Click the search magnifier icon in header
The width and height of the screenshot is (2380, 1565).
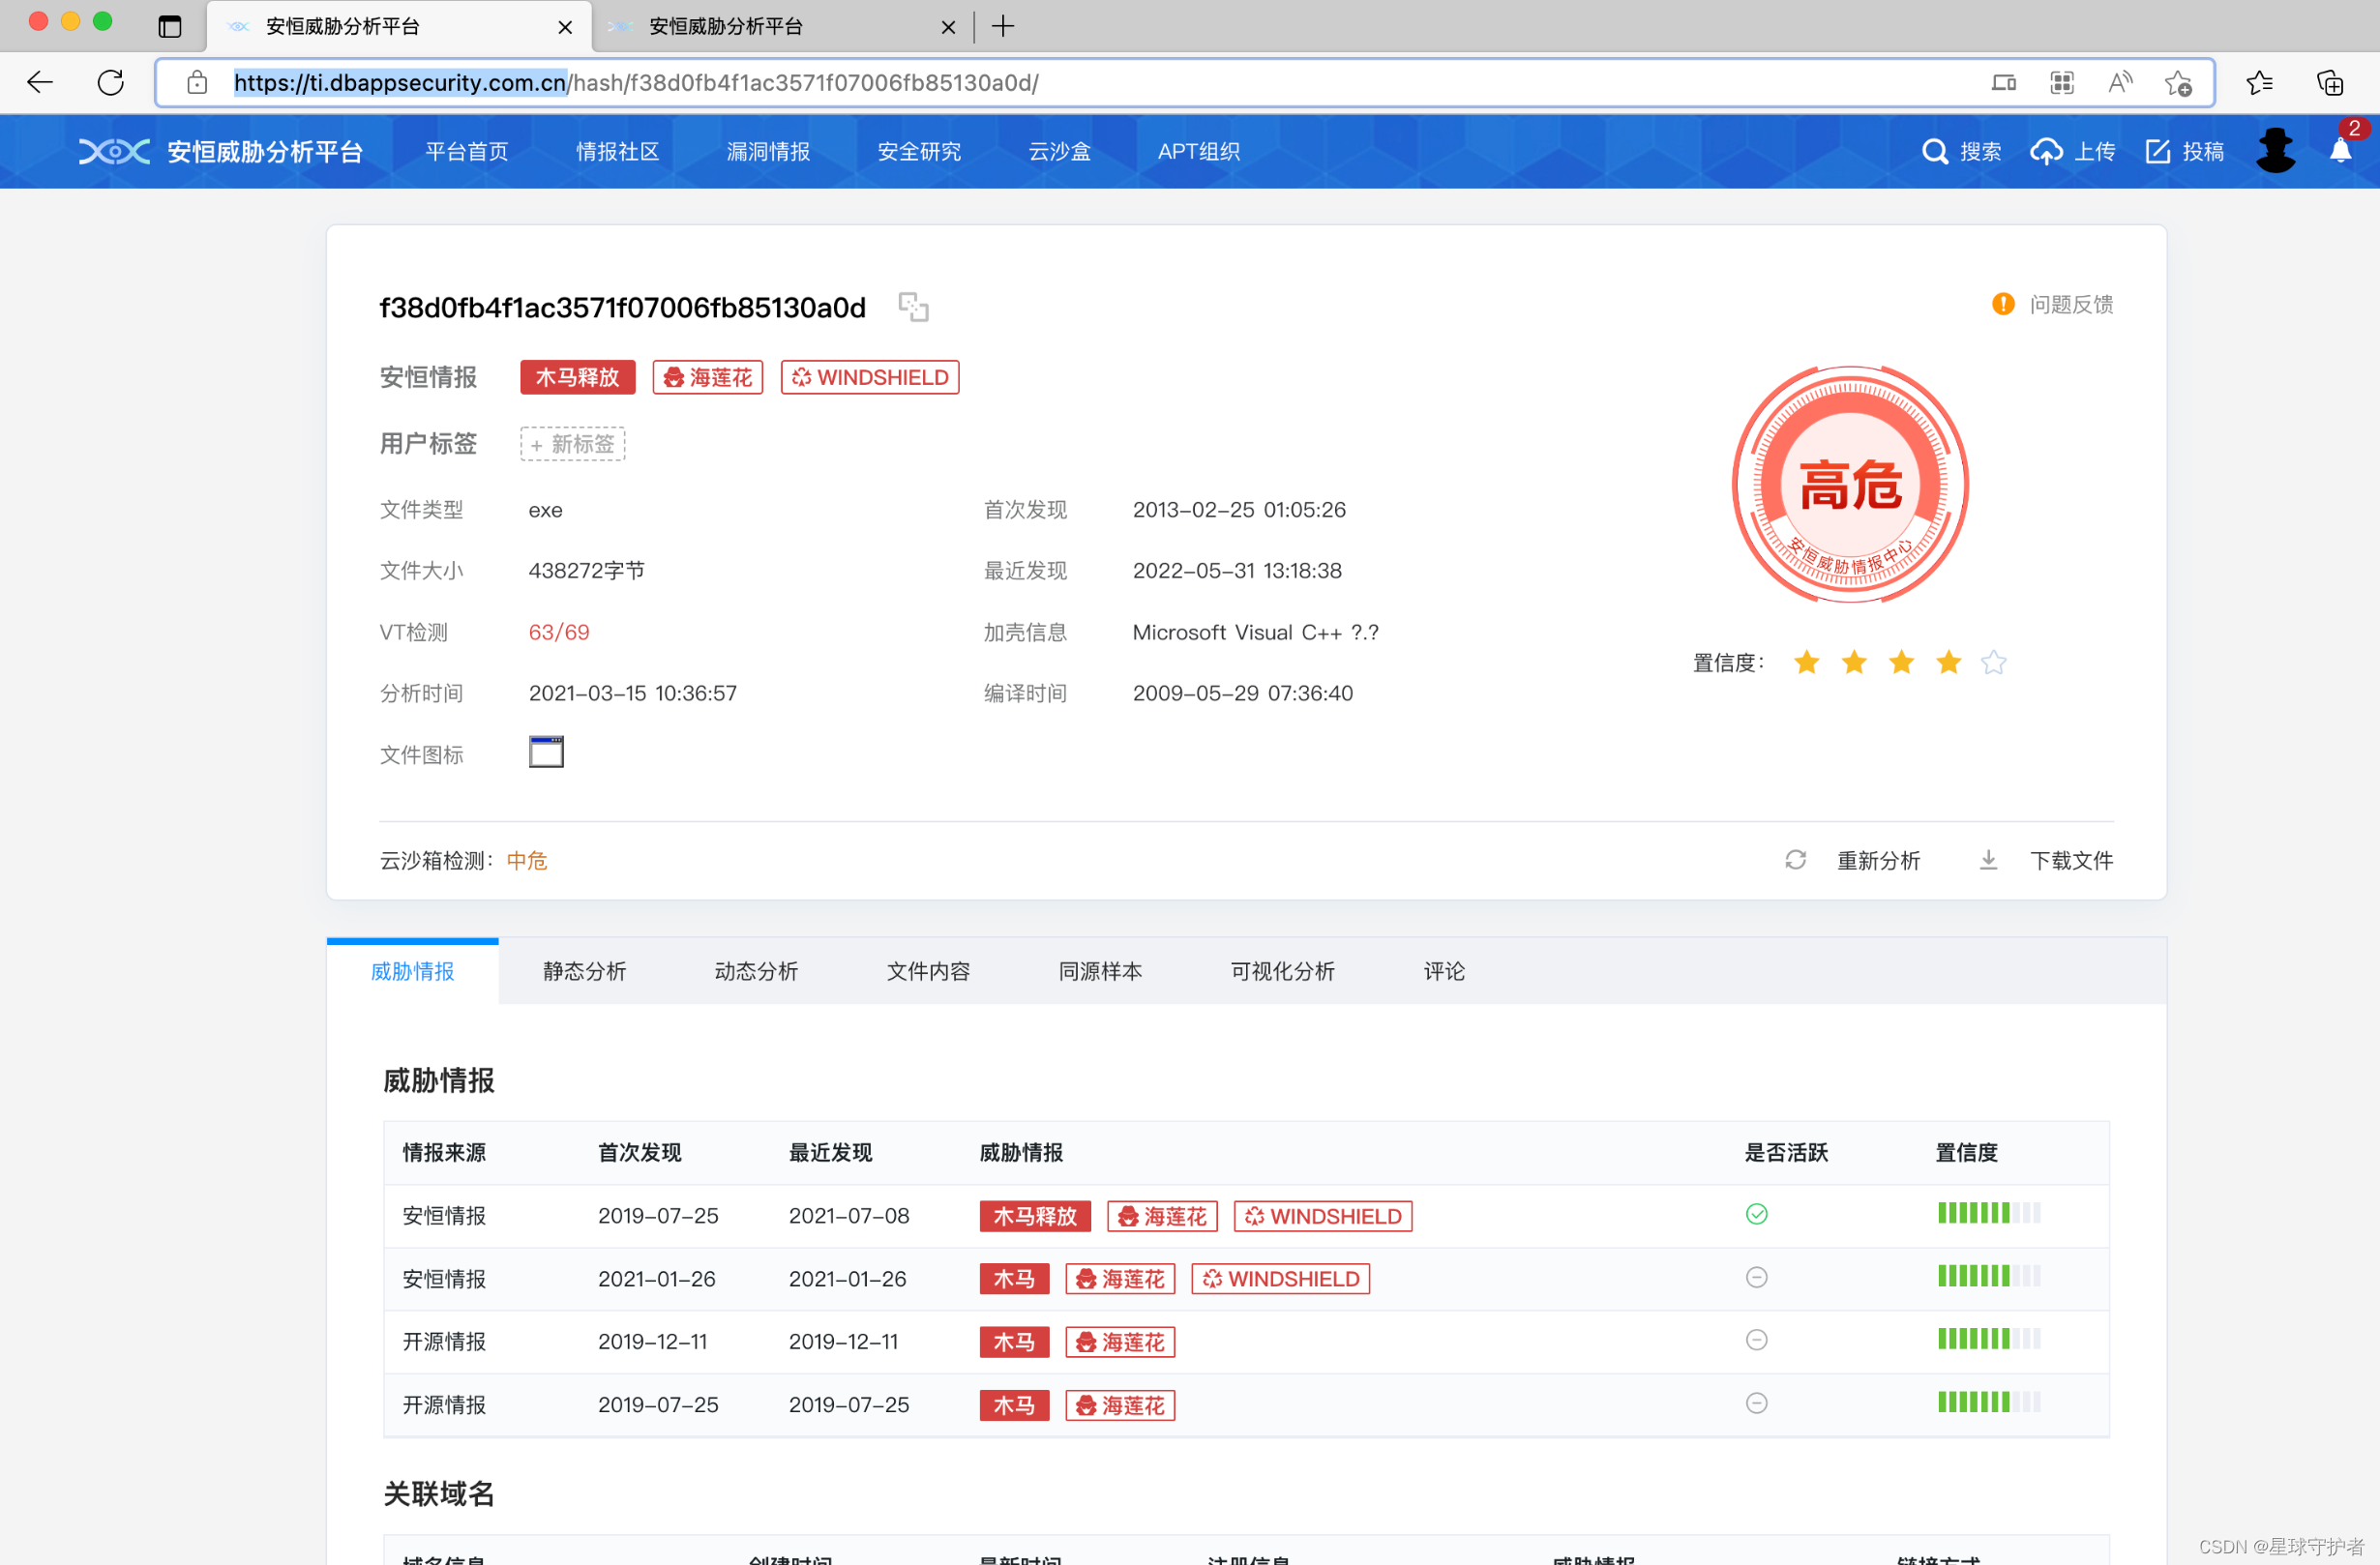[x=1934, y=151]
